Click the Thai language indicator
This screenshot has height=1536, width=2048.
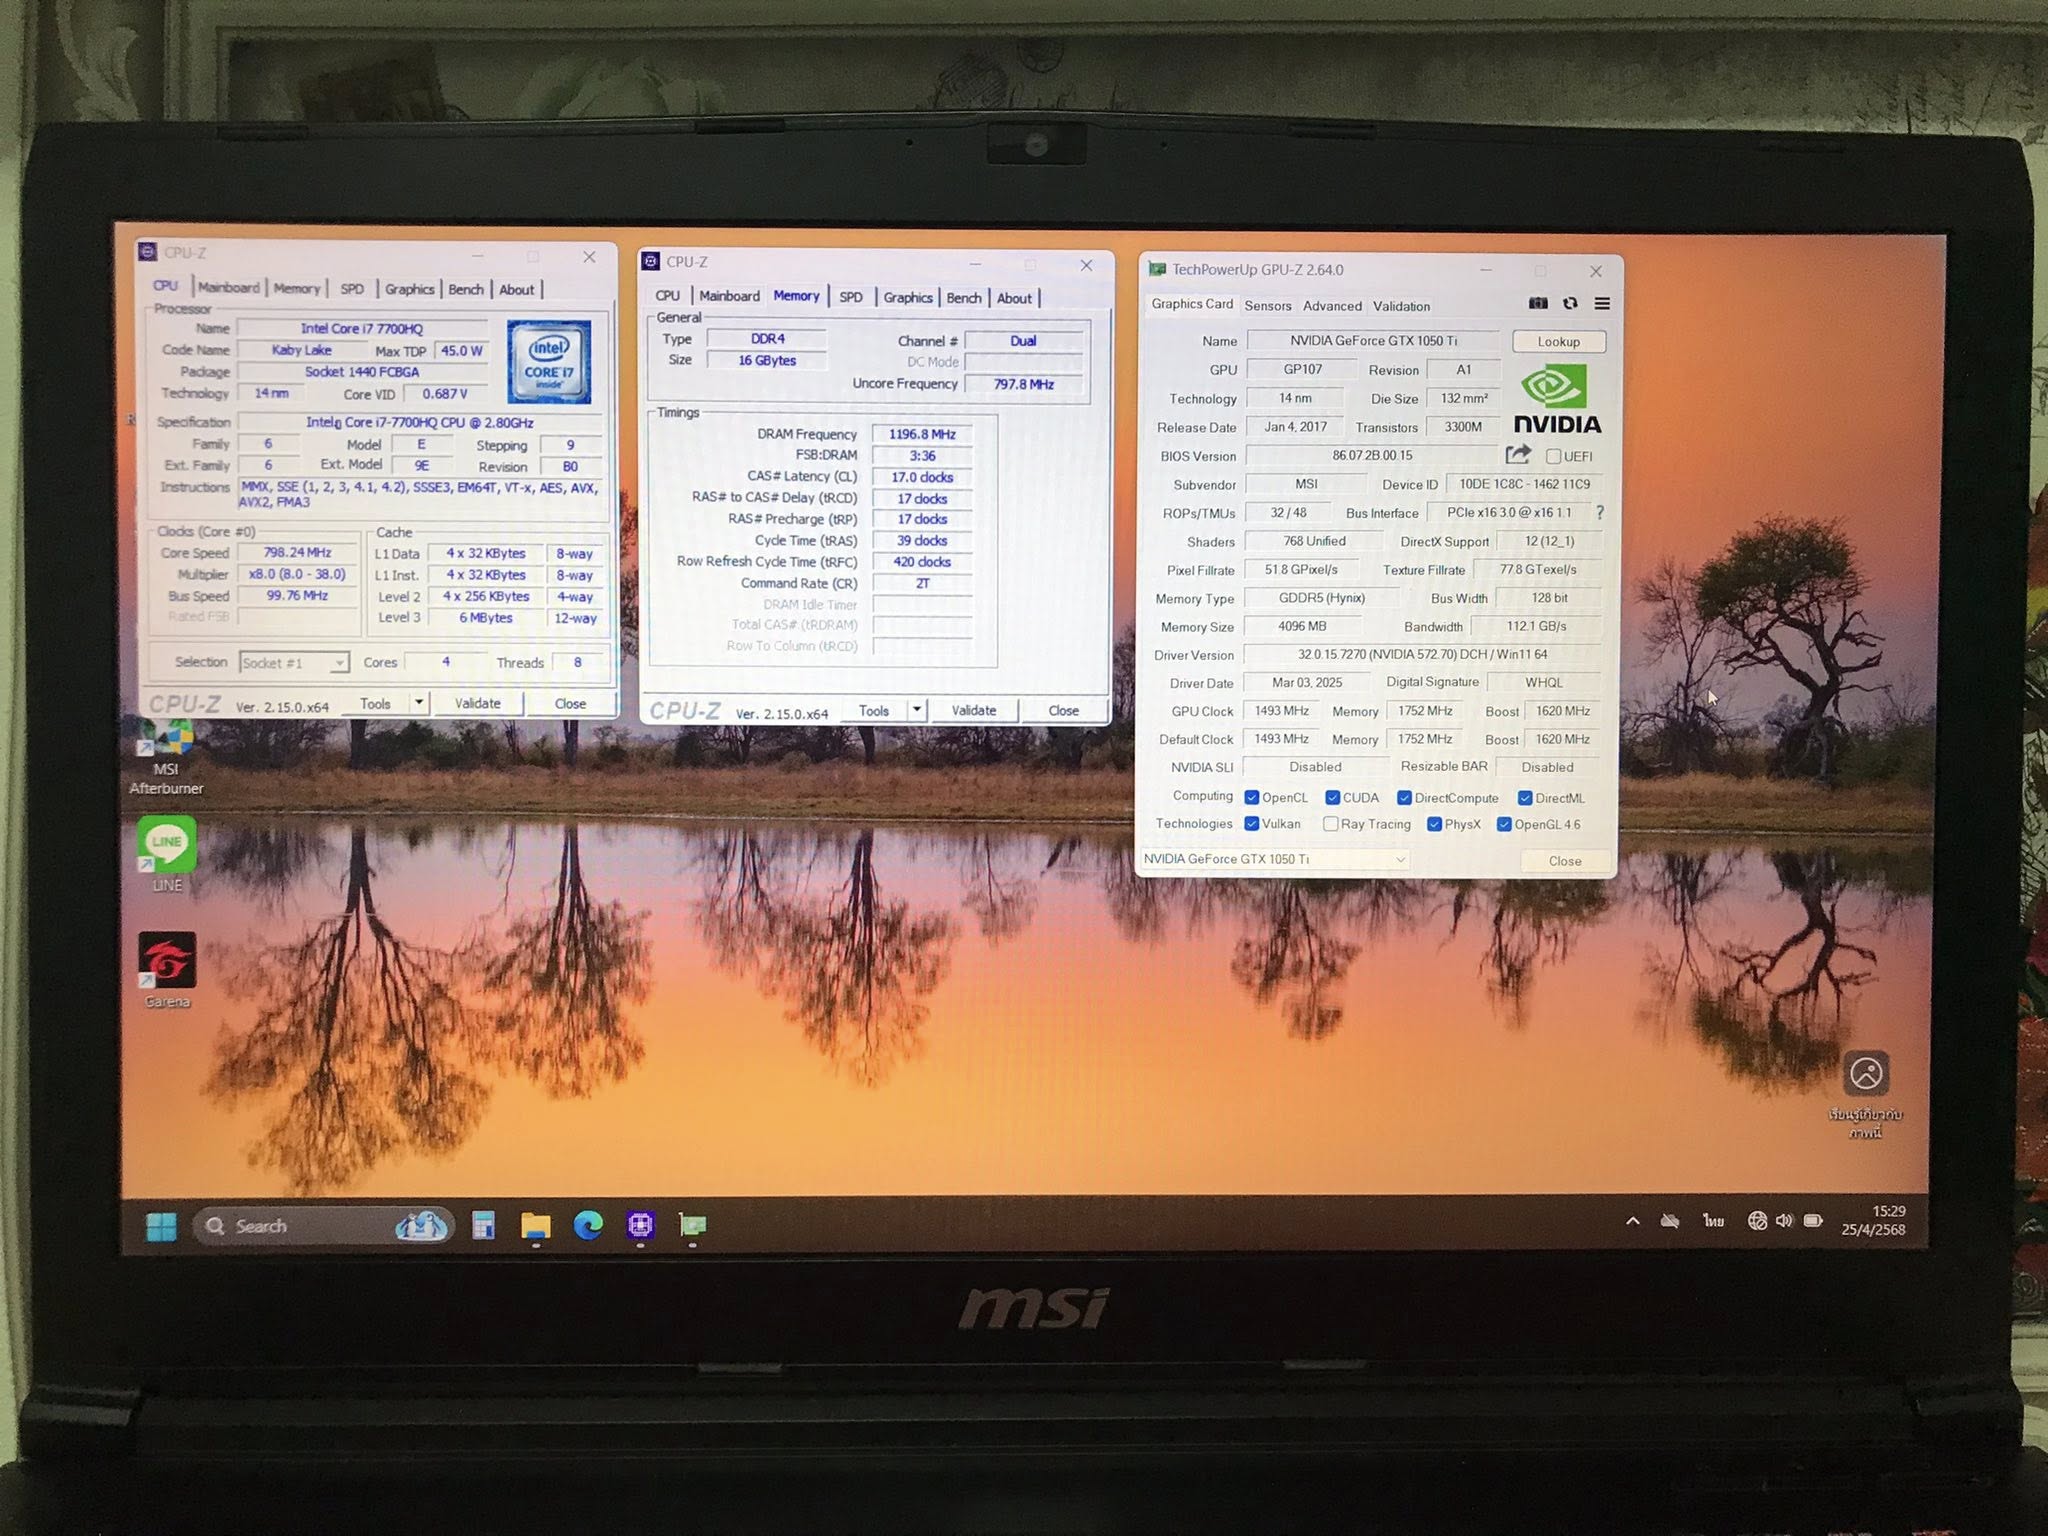1713,1221
